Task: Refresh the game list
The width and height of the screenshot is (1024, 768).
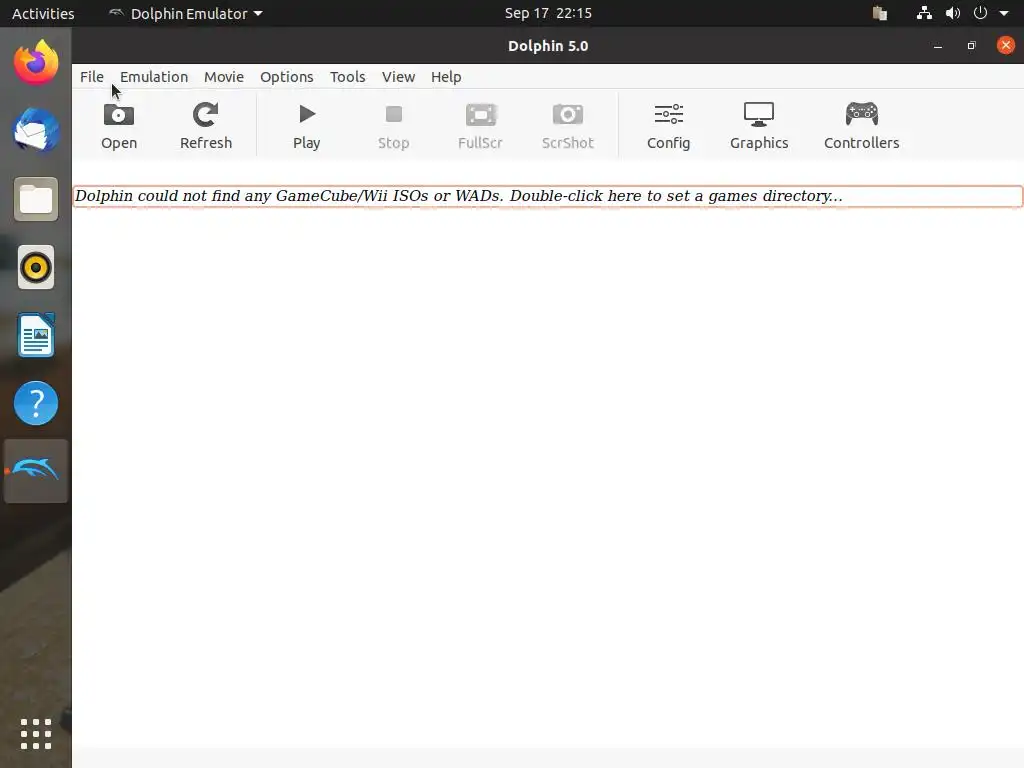Action: [x=206, y=125]
